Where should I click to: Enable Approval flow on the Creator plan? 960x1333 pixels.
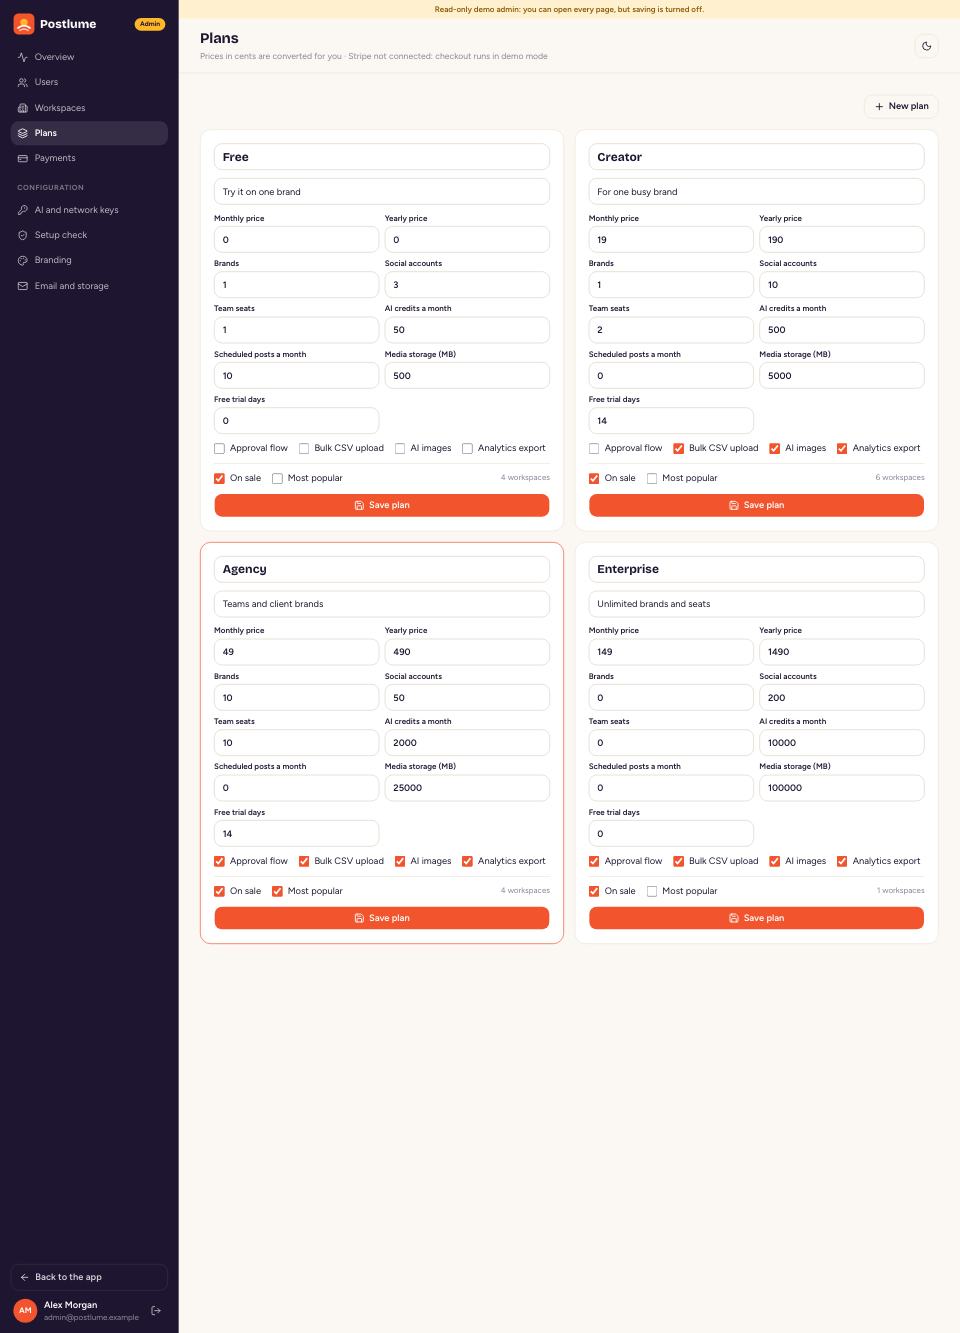point(594,449)
